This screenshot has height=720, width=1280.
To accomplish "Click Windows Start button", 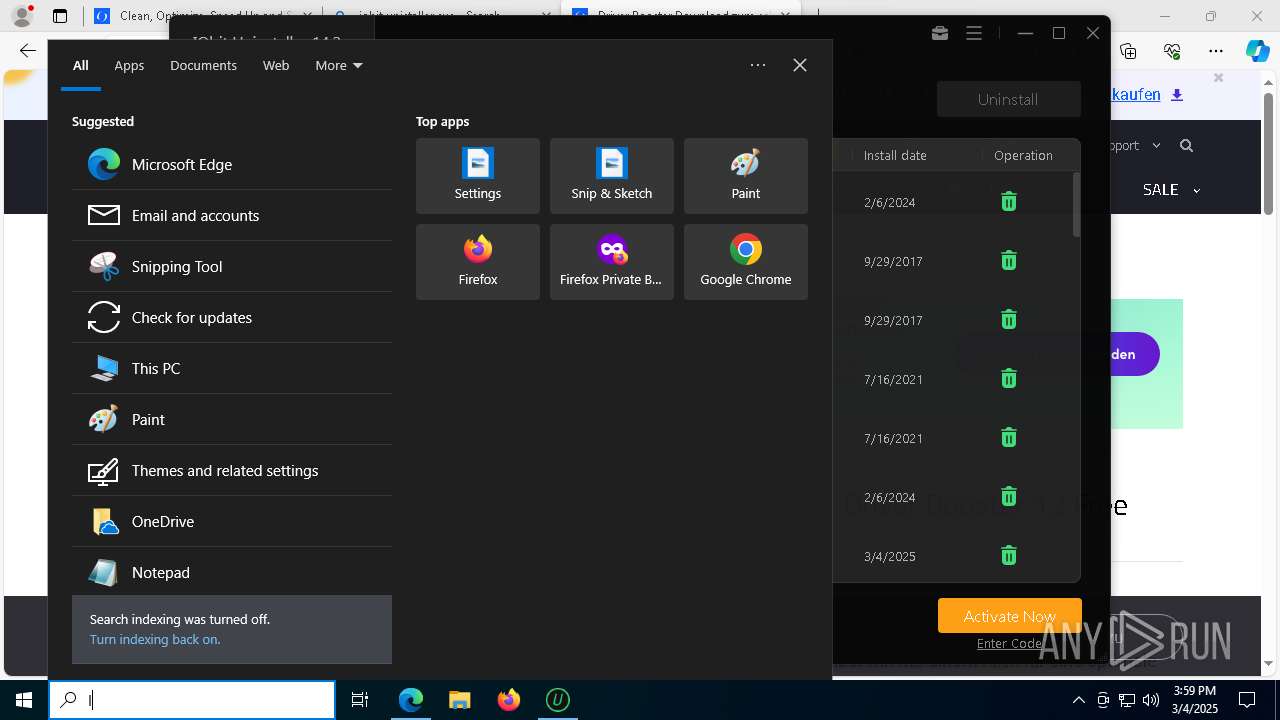I will 24,700.
